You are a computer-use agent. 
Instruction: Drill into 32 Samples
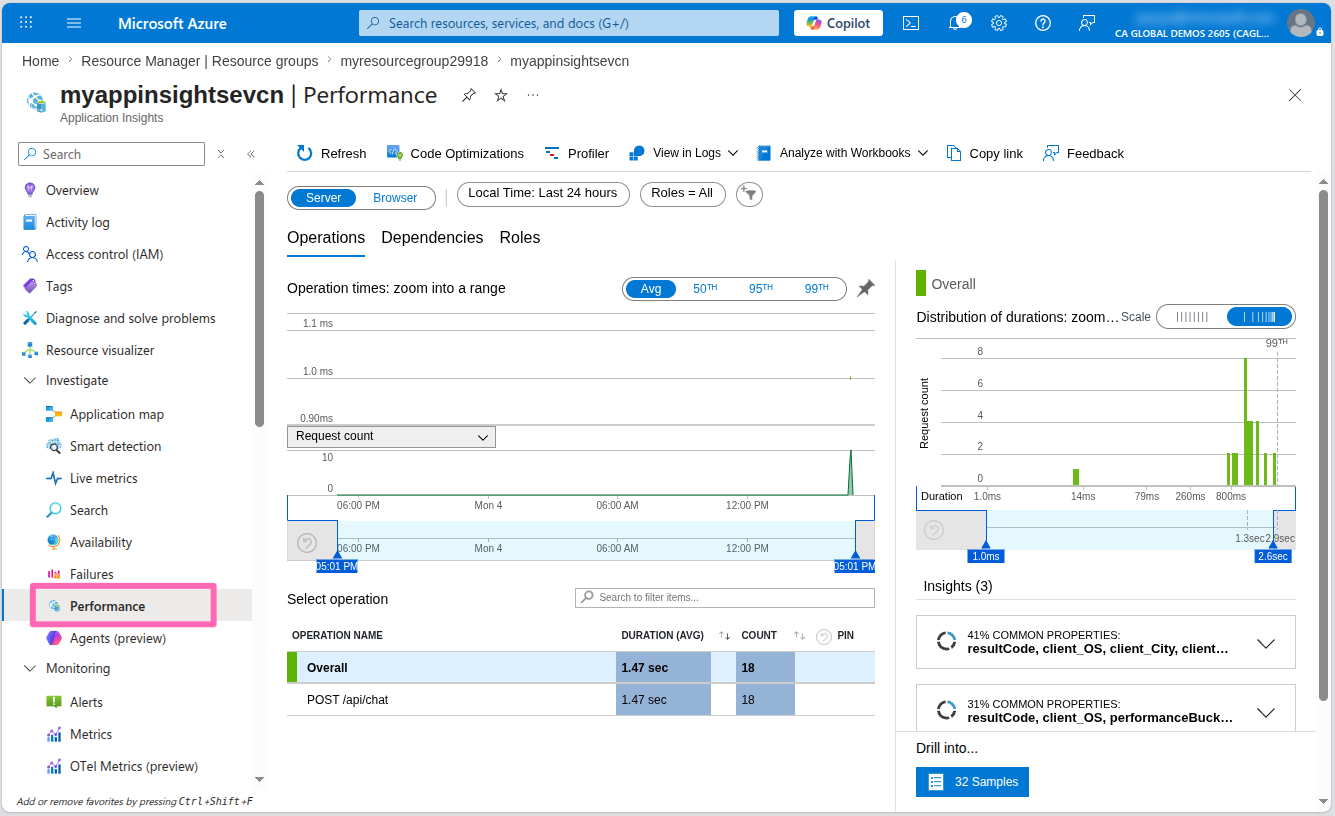tap(972, 782)
